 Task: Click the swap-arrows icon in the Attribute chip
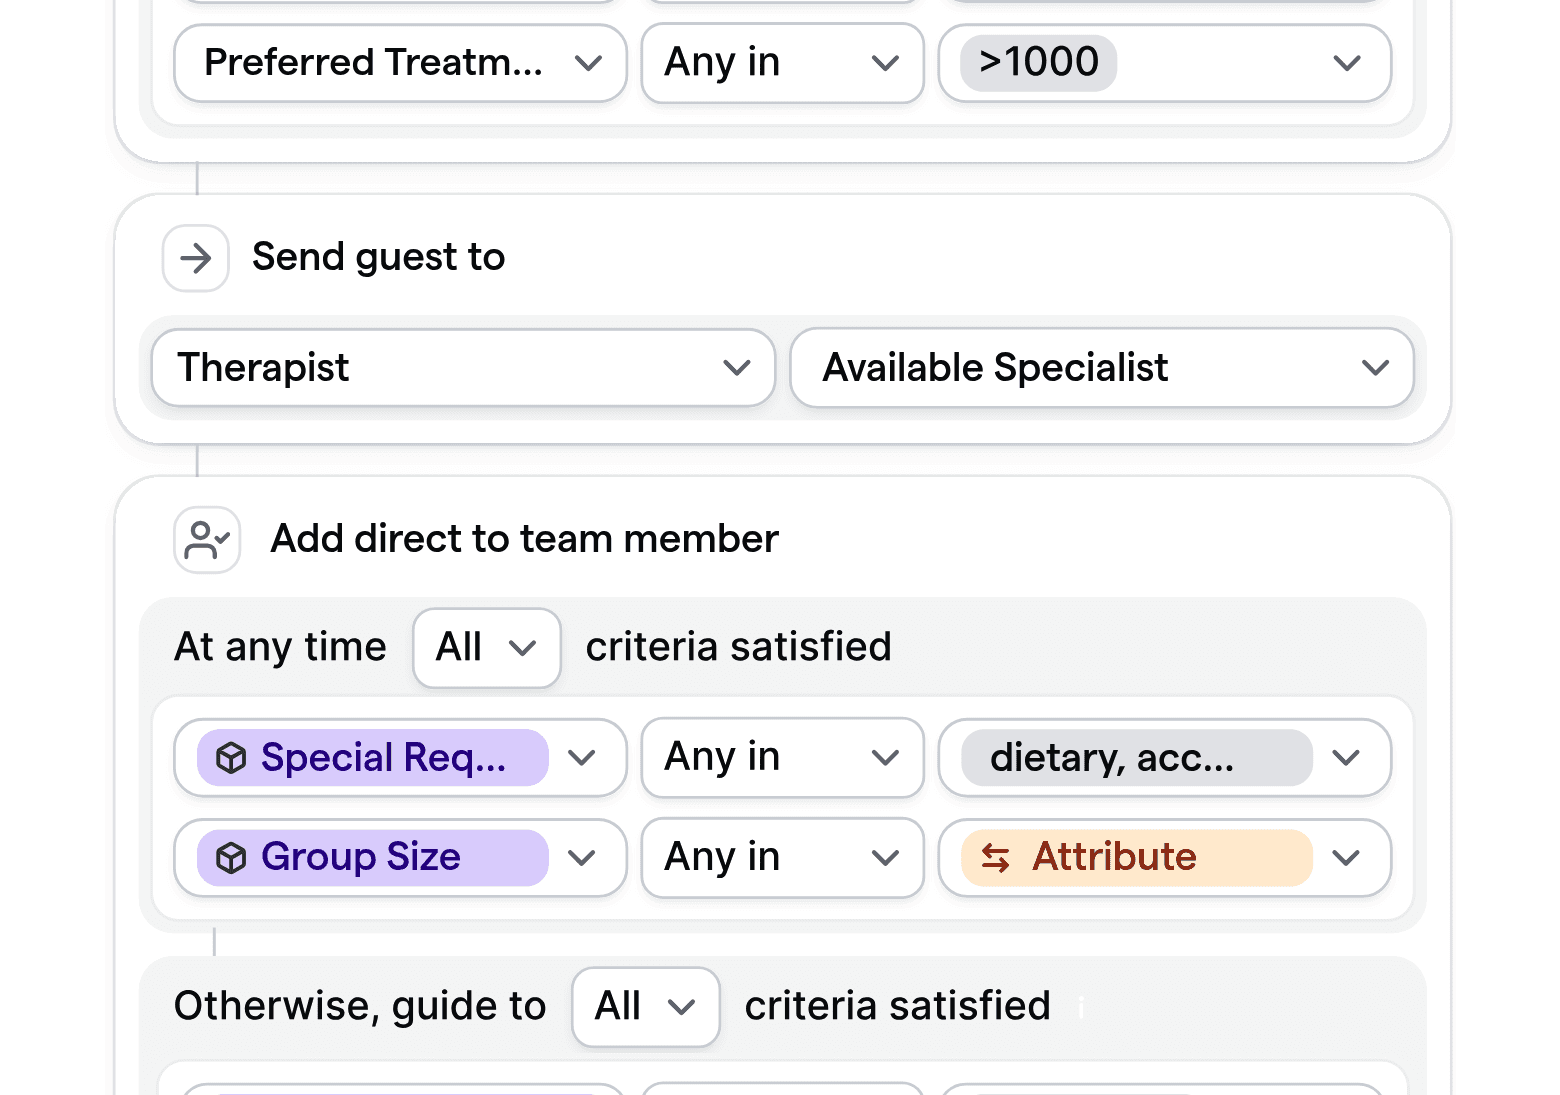(996, 858)
